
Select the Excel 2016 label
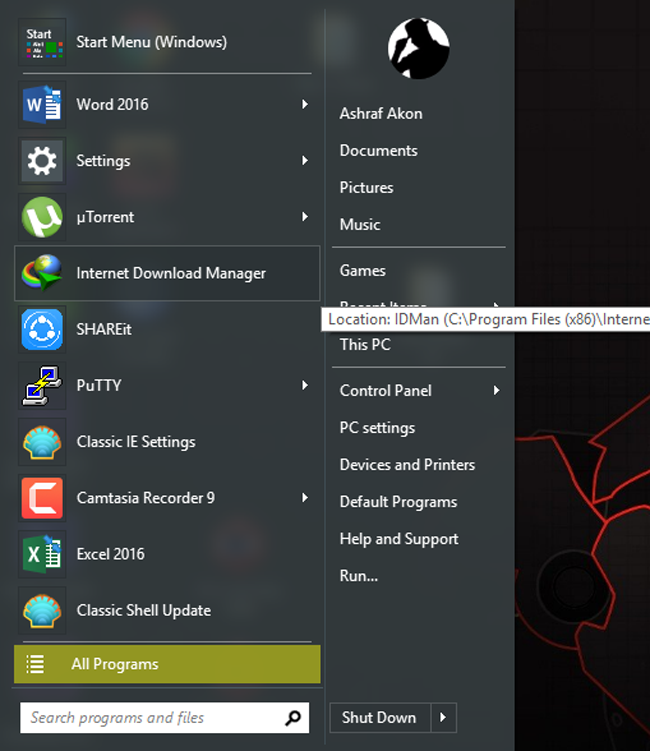pos(111,554)
